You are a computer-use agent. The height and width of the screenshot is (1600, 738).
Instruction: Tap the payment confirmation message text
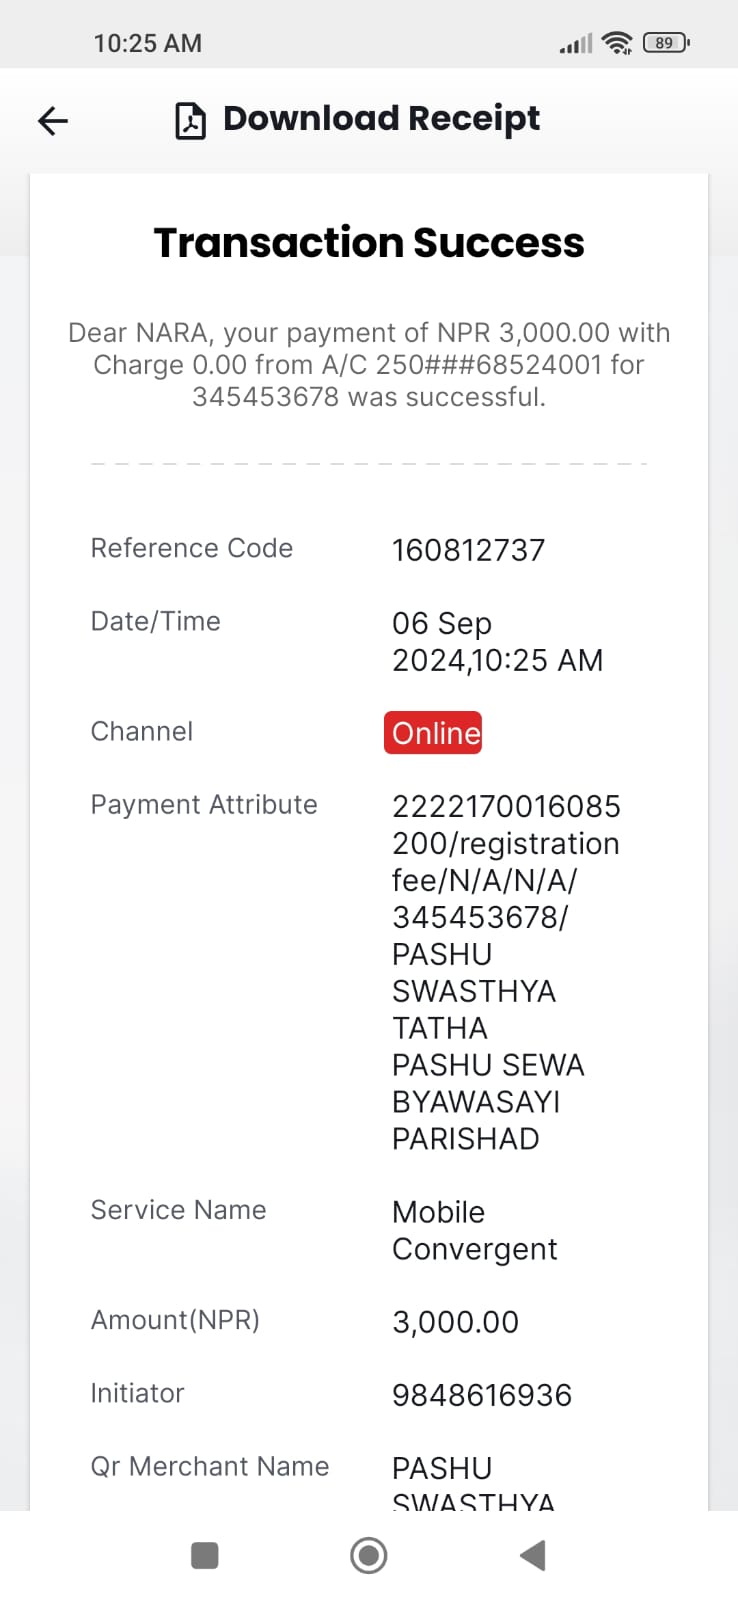[369, 364]
